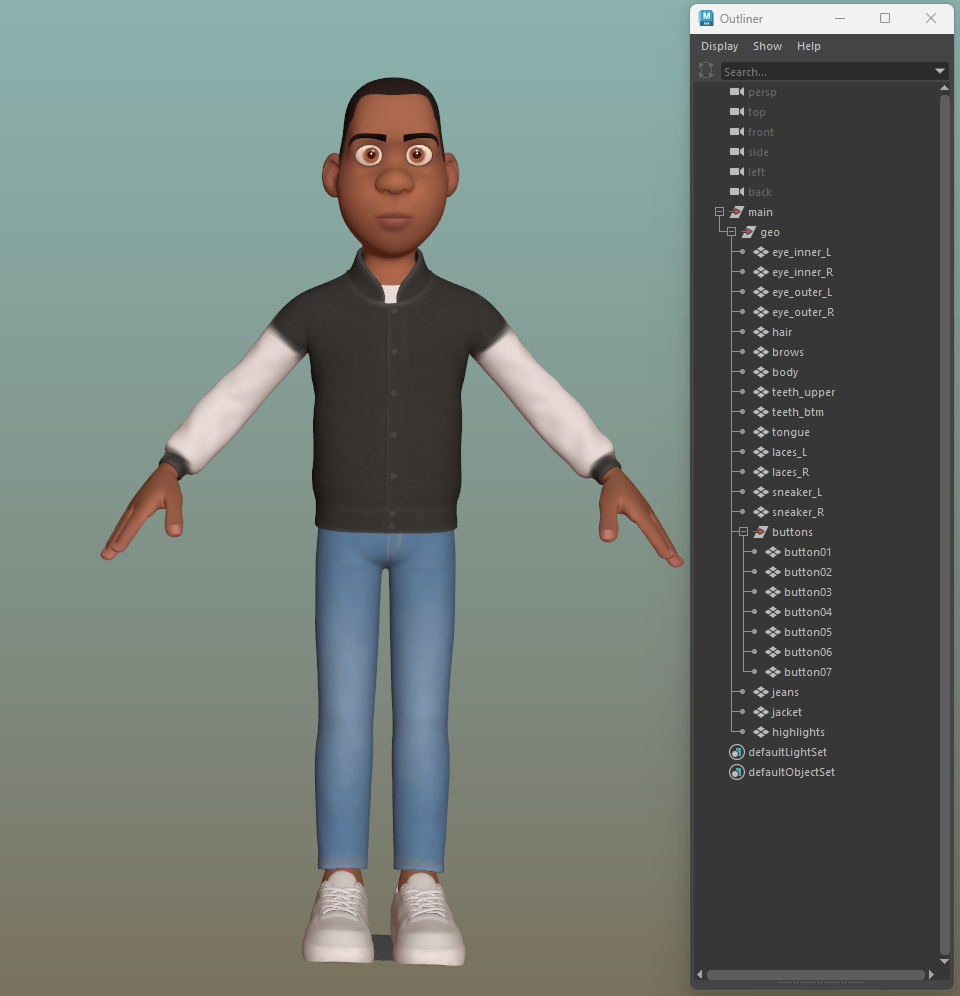Select the button02 node
The image size is (960, 996).
point(808,572)
